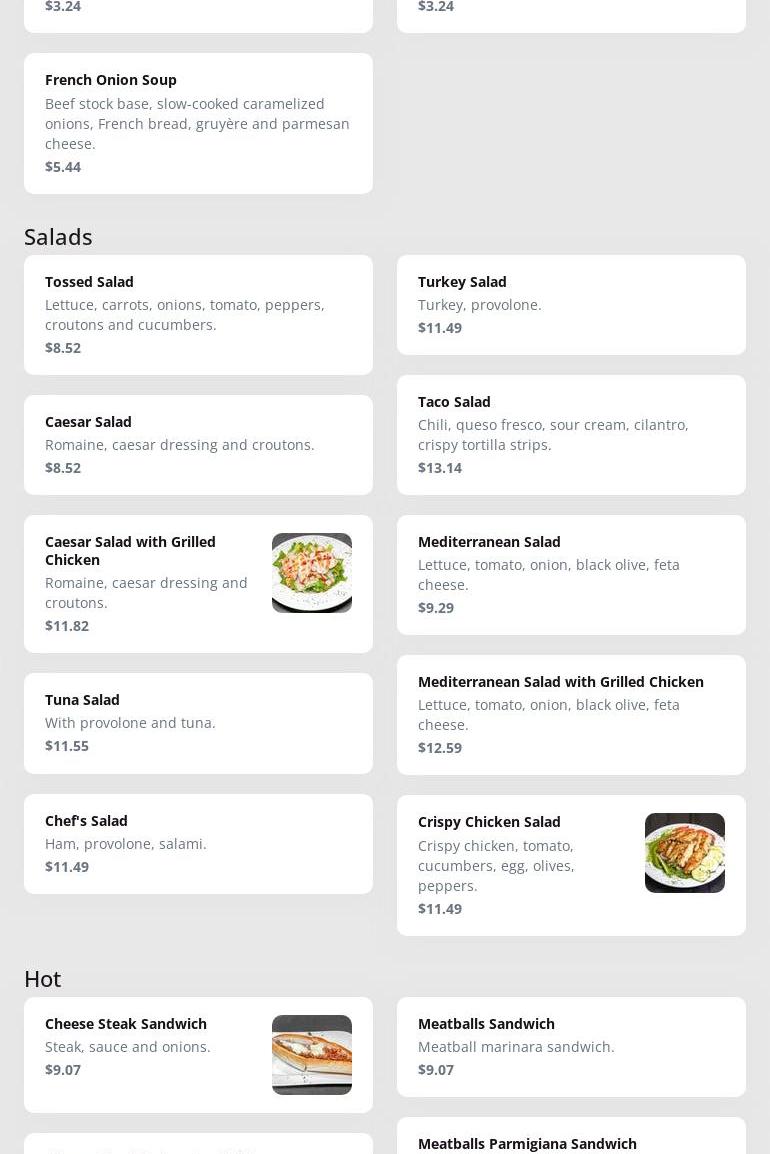Select Mediterranean Salad with Grilled Chicken
770x1154 pixels.
571,714
